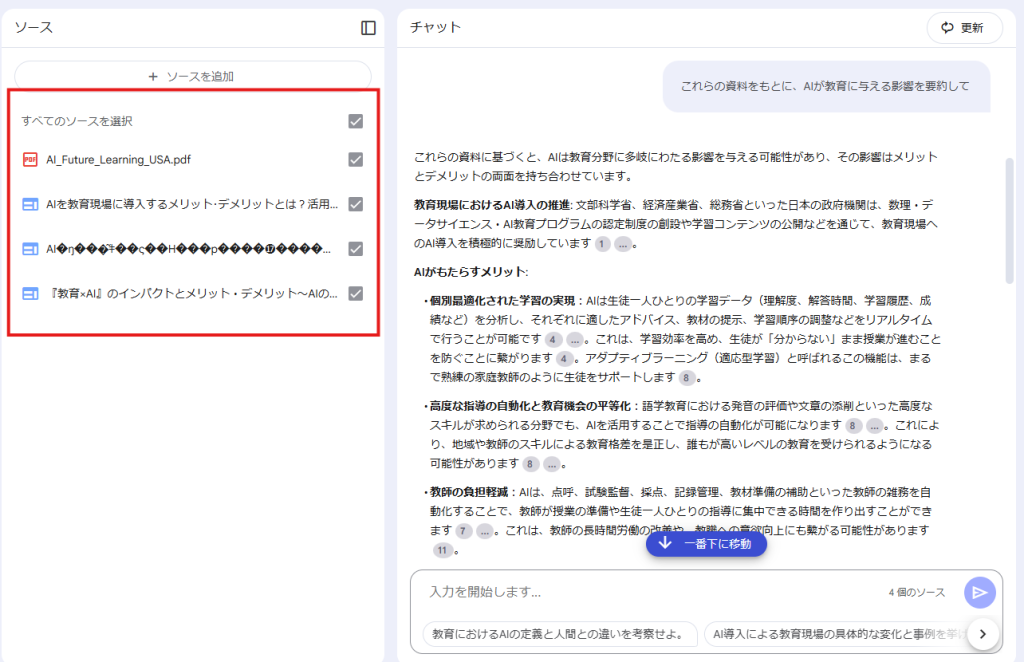Click the PDF icon for AI_Future_Learning_USA.pdf

pos(30,159)
